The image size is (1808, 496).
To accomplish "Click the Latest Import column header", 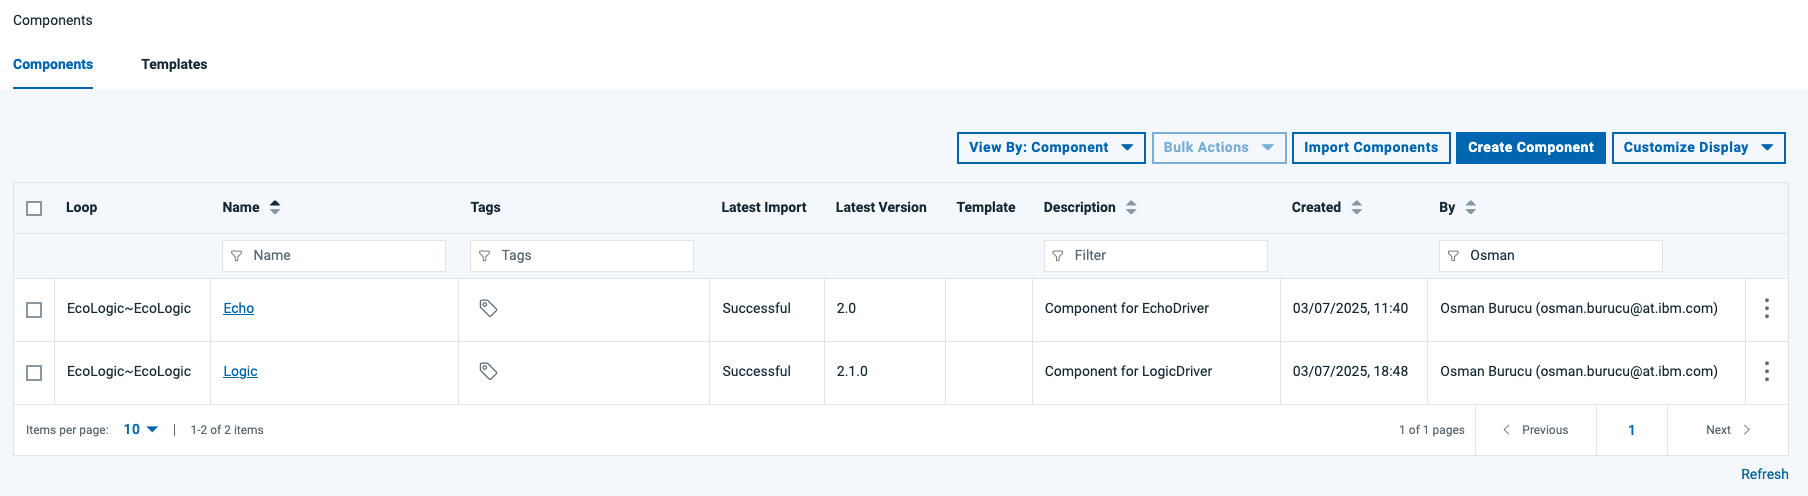I will click(763, 207).
